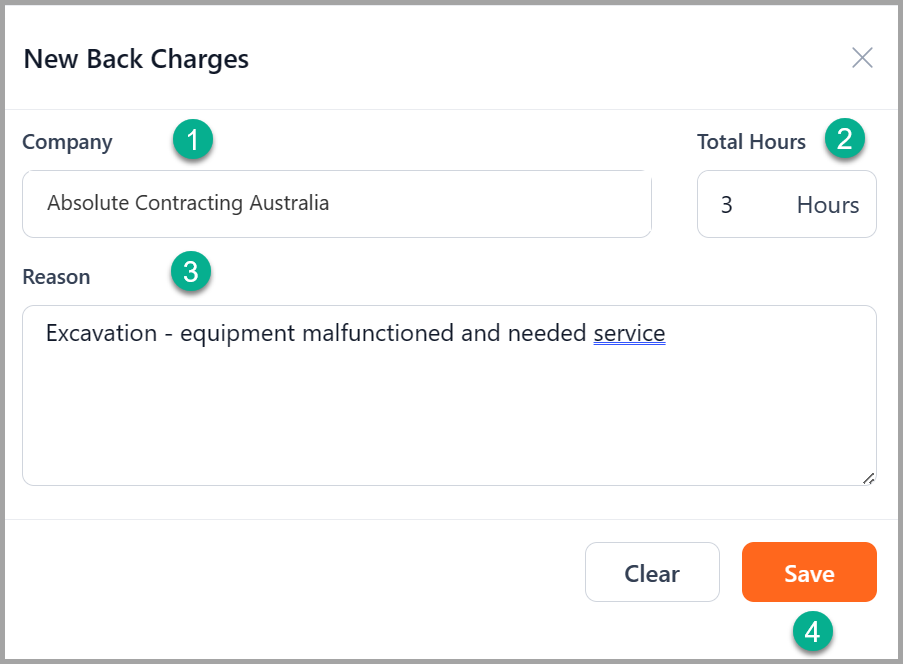Place cursor on the word Excavation

[101, 333]
